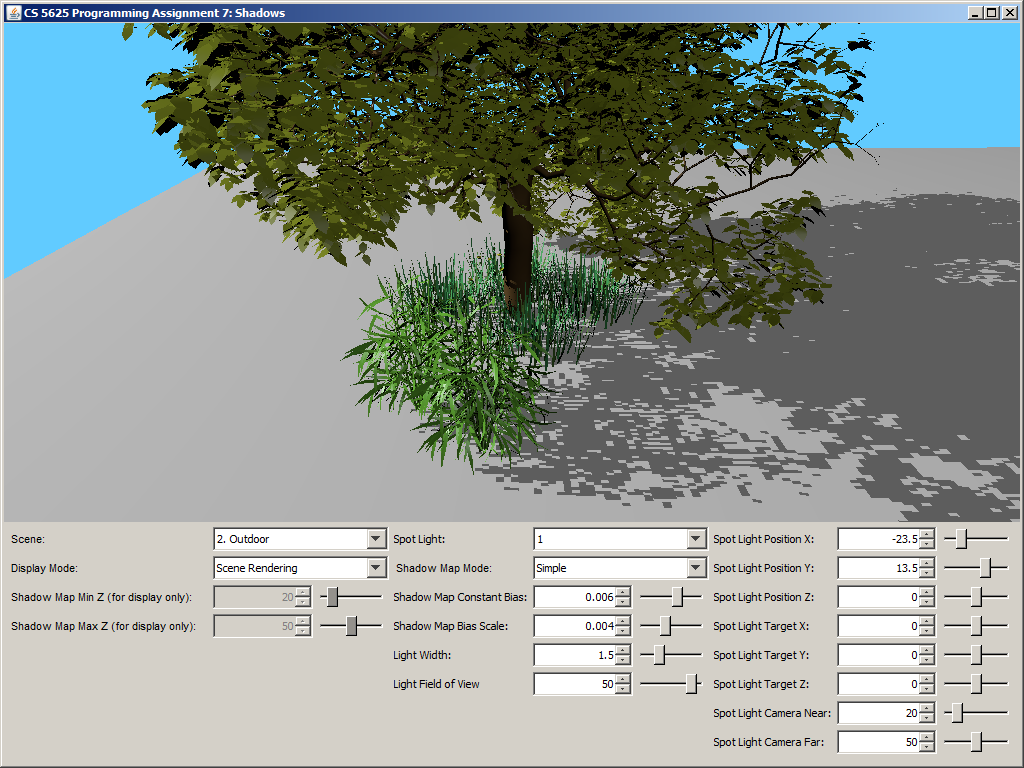Click the Light Width slider handle
Viewport: 1024px width, 768px height.
[x=659, y=655]
